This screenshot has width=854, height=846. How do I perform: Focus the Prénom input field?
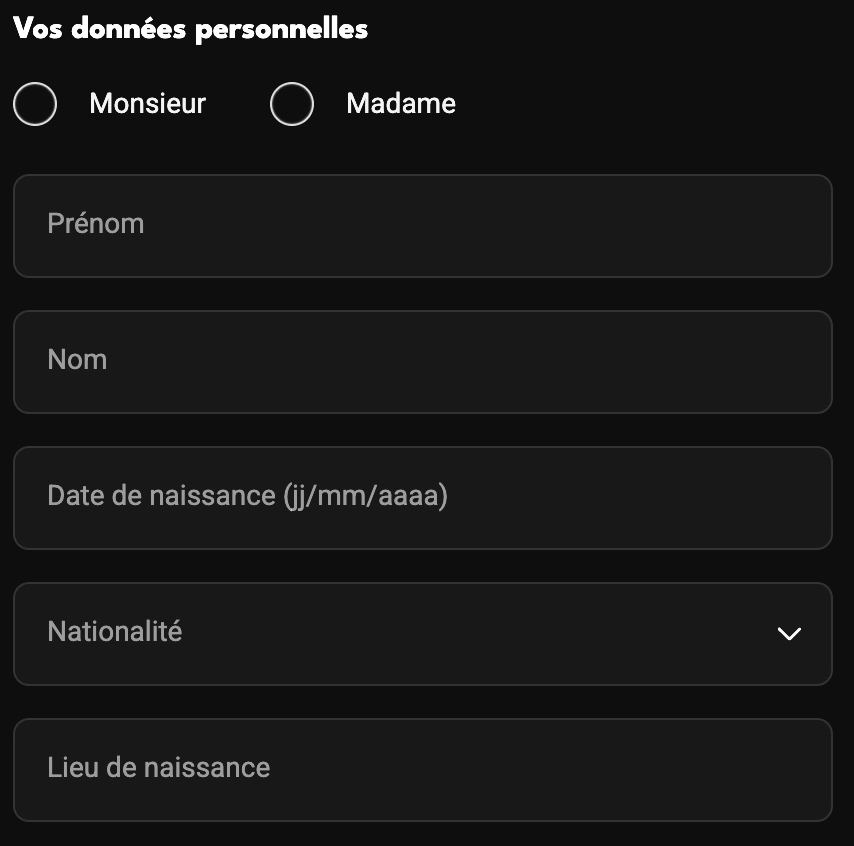(423, 226)
